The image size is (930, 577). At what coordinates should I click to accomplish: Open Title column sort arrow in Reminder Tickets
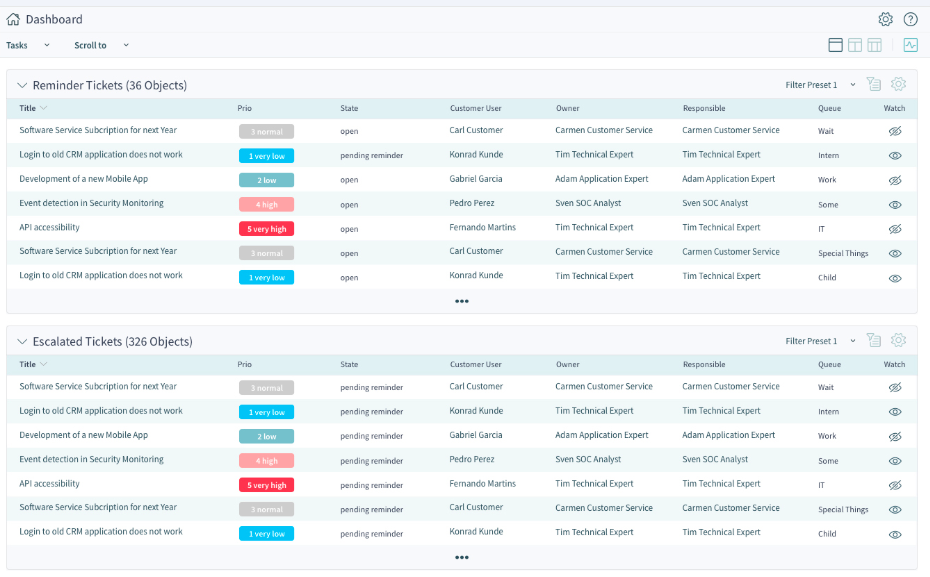tap(43, 108)
